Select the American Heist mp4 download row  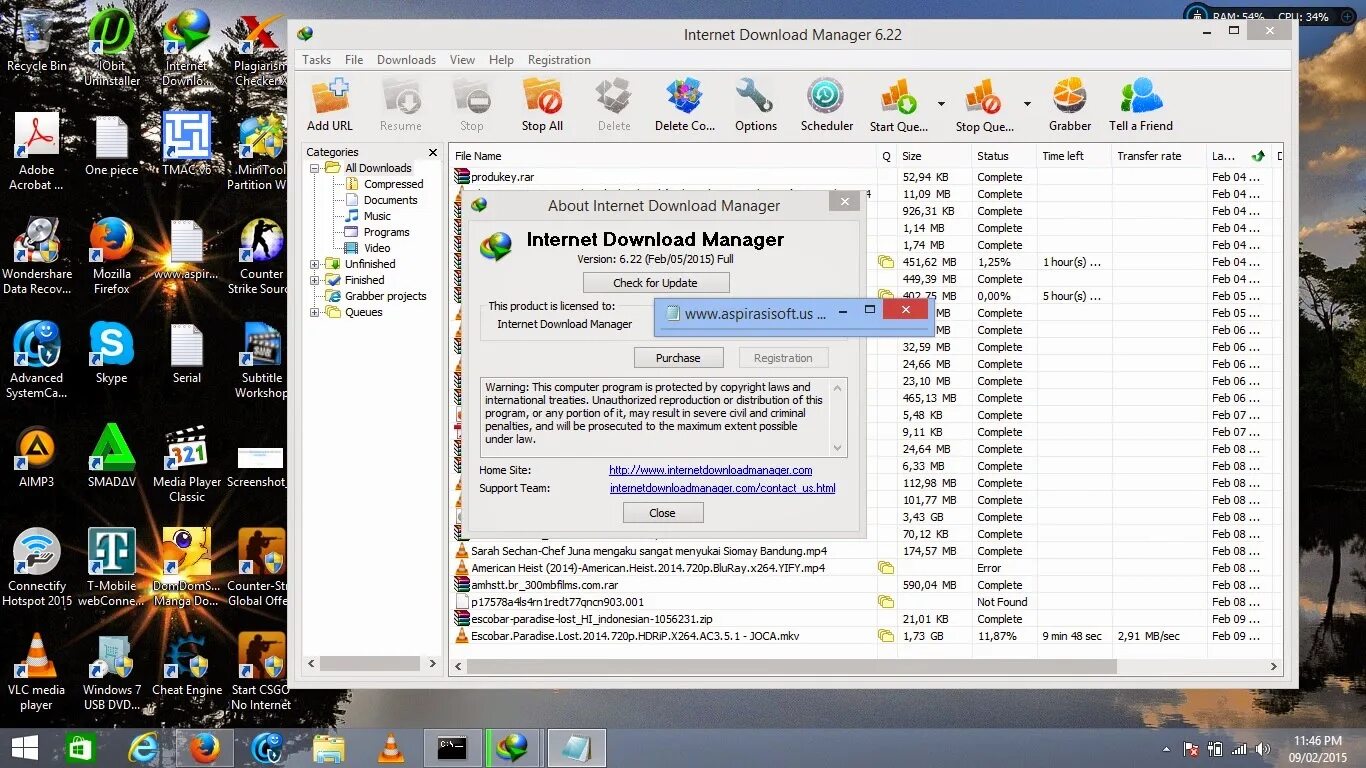point(866,568)
